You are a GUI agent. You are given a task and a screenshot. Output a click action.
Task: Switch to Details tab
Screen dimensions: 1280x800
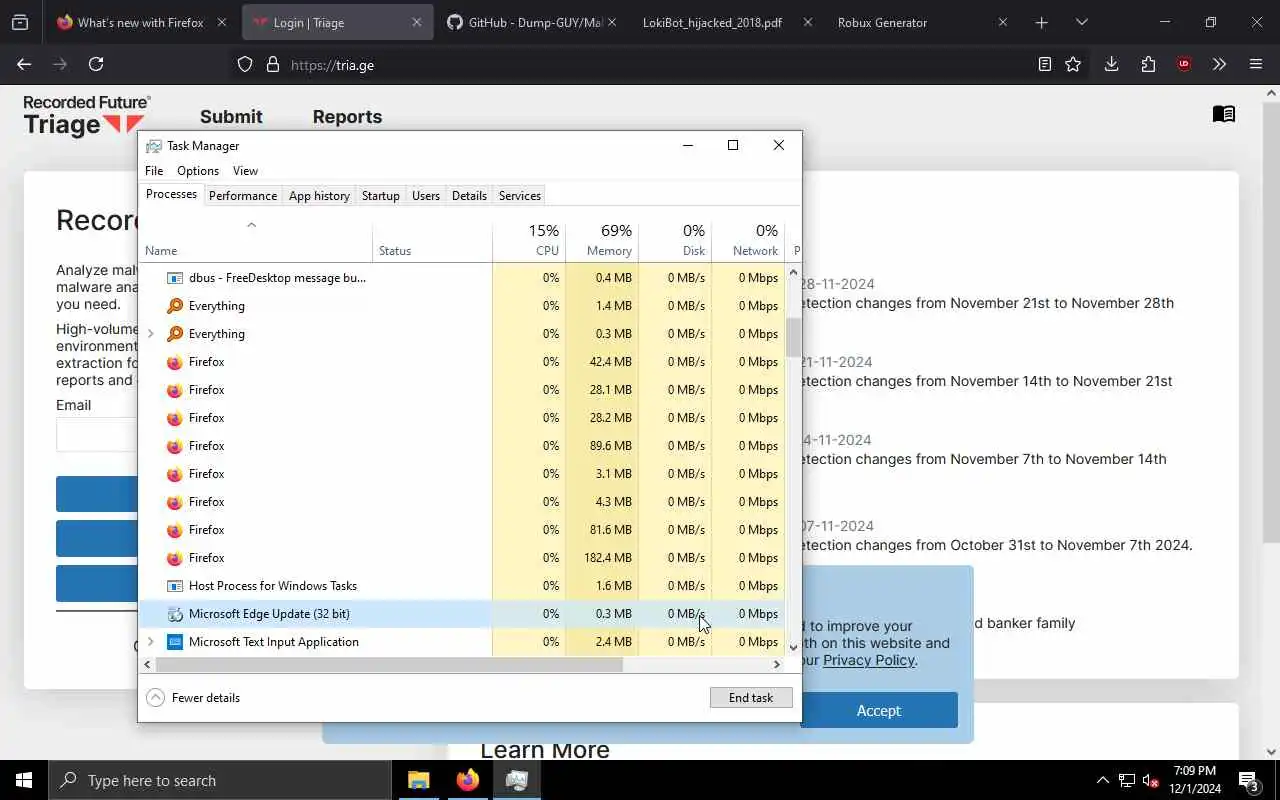pyautogui.click(x=469, y=196)
